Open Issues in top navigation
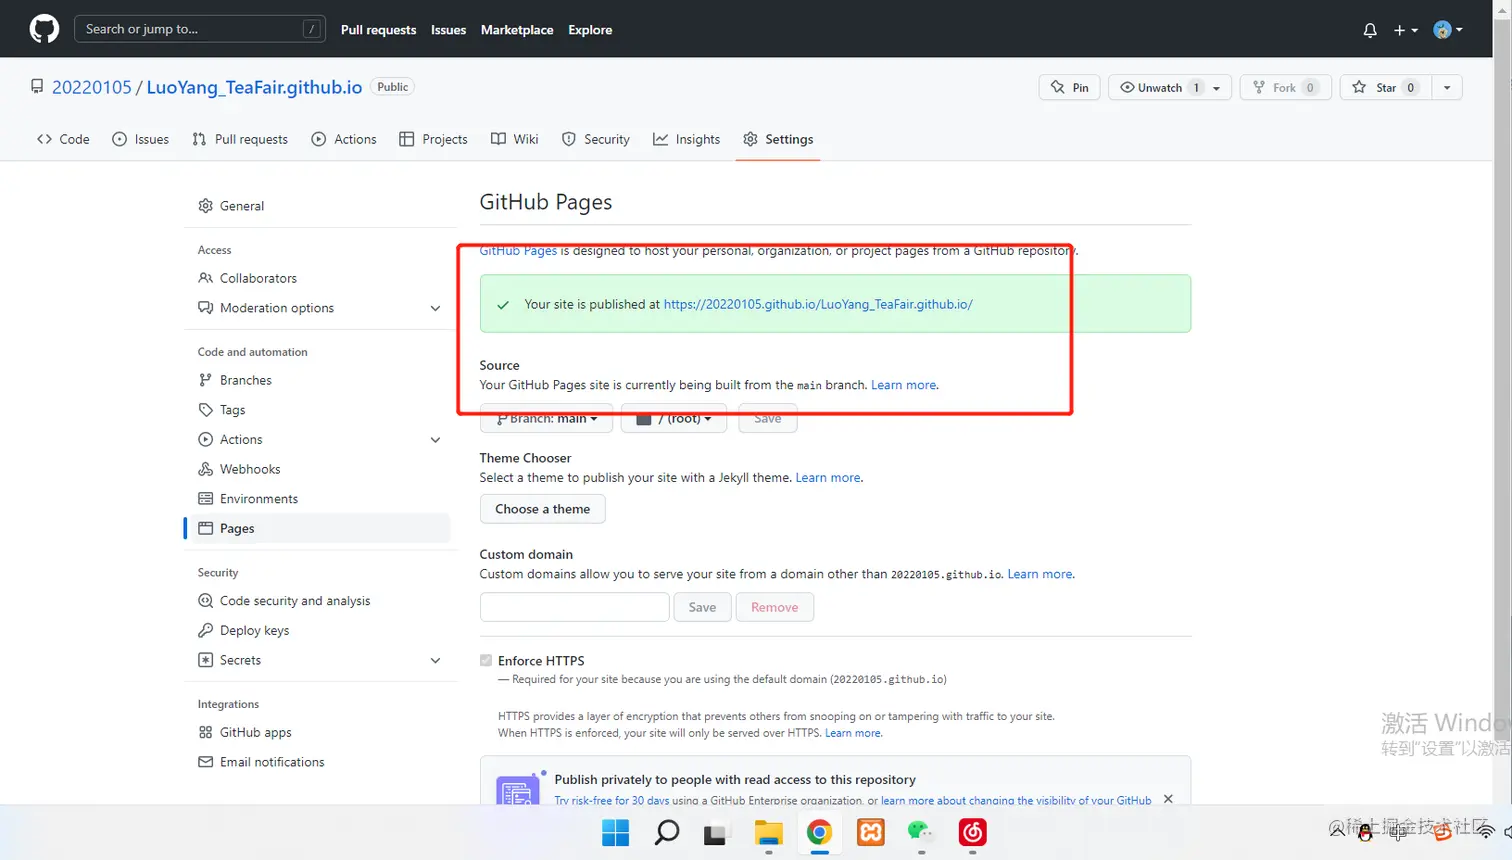The image size is (1512, 860). coord(448,30)
